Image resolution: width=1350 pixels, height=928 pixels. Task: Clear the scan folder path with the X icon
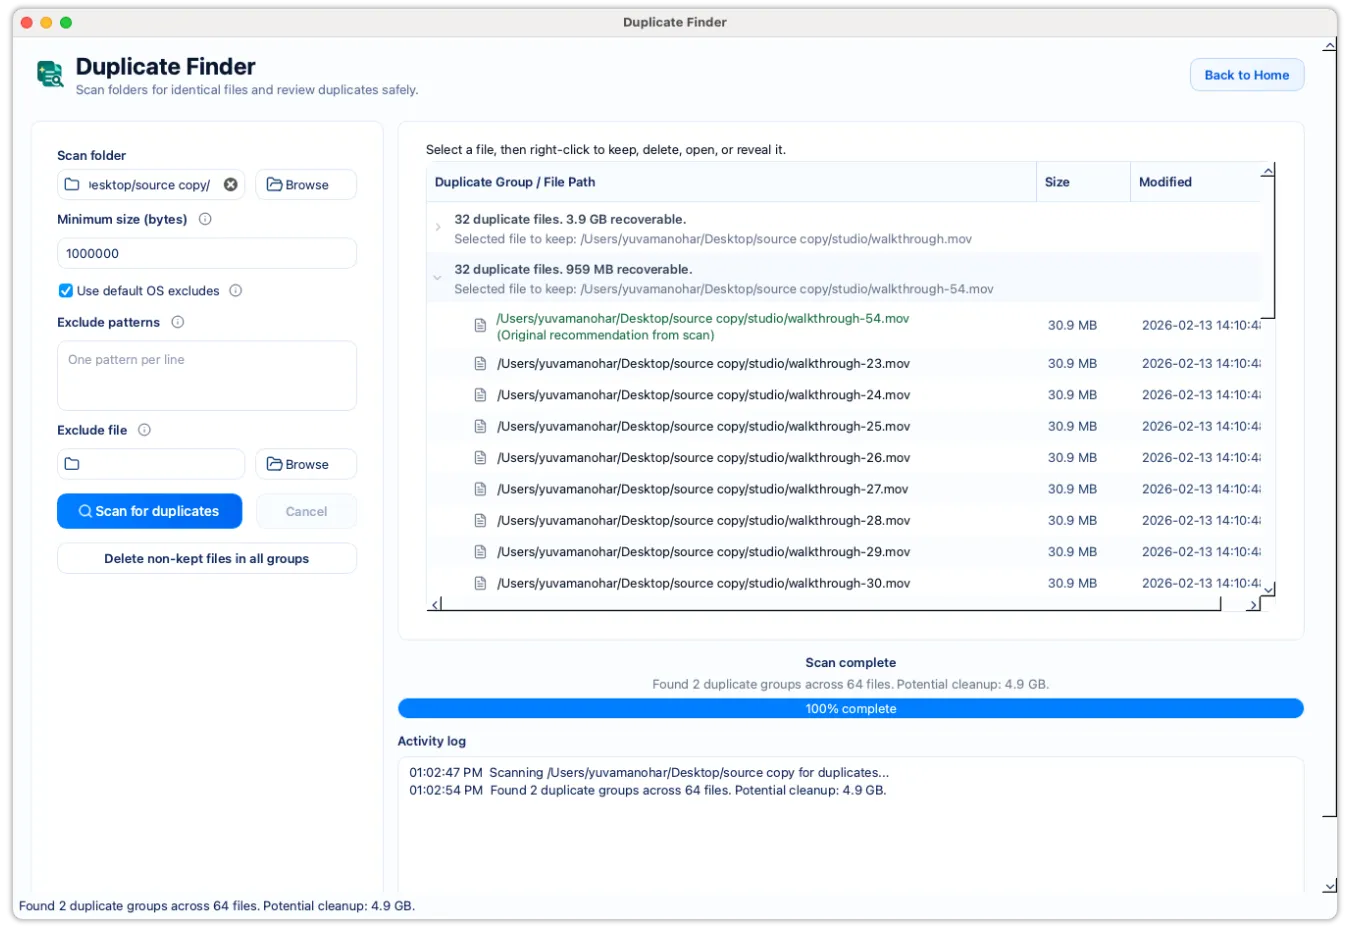coord(231,184)
